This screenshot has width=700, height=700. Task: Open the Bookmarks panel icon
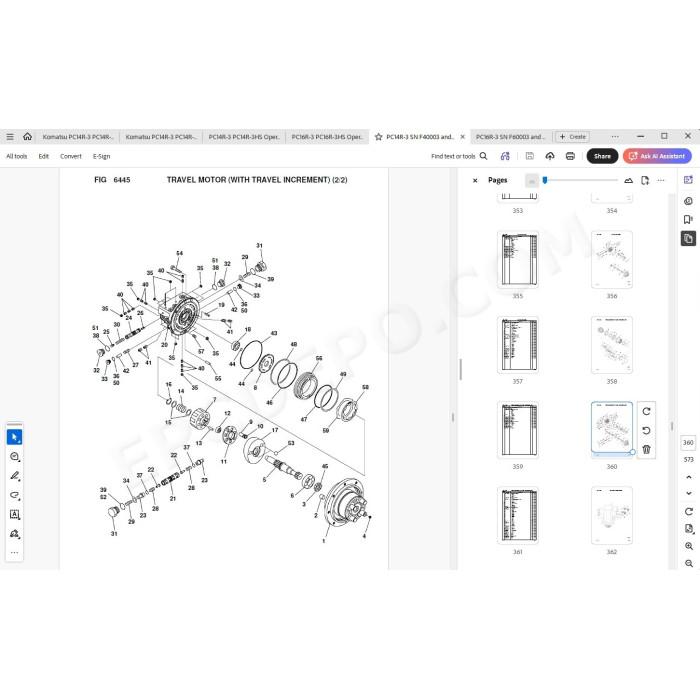pos(688,219)
